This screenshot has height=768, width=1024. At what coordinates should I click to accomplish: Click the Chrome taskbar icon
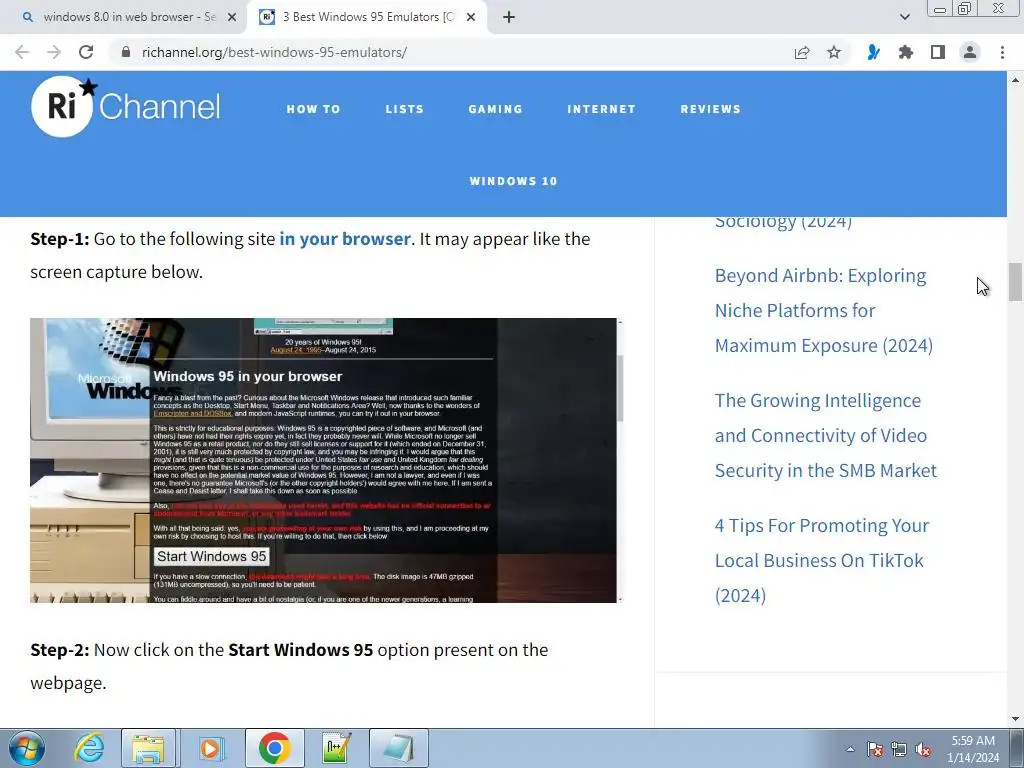point(274,748)
